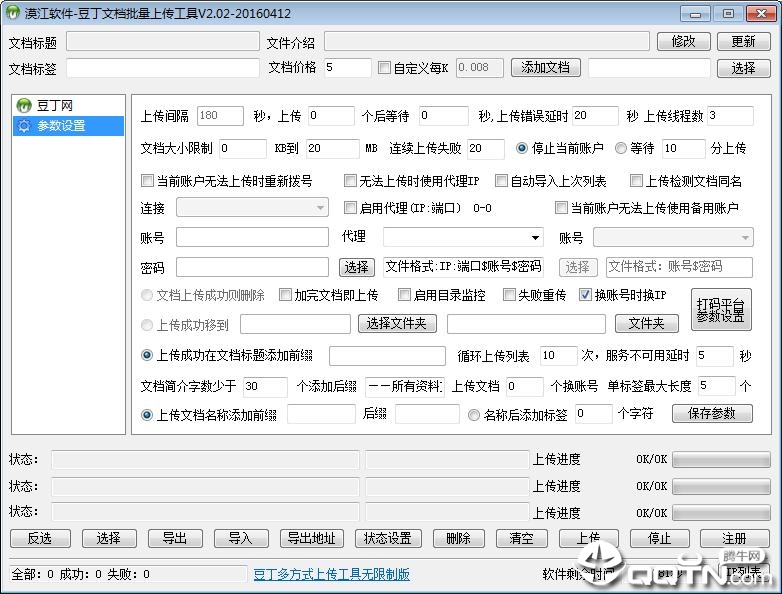Focus the 文档标题 input field
Viewport: 782px width, 594px height.
tap(163, 41)
